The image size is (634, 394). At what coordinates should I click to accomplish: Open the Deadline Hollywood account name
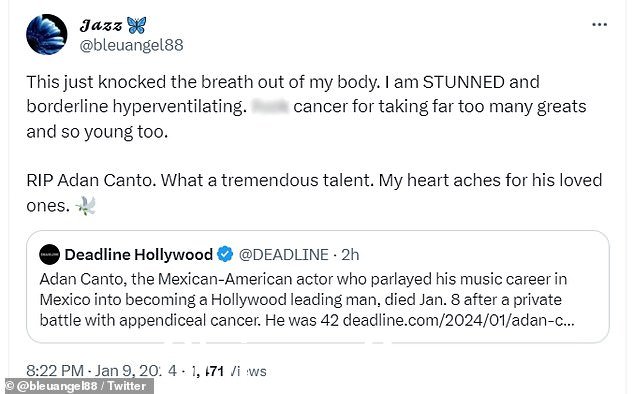click(138, 254)
